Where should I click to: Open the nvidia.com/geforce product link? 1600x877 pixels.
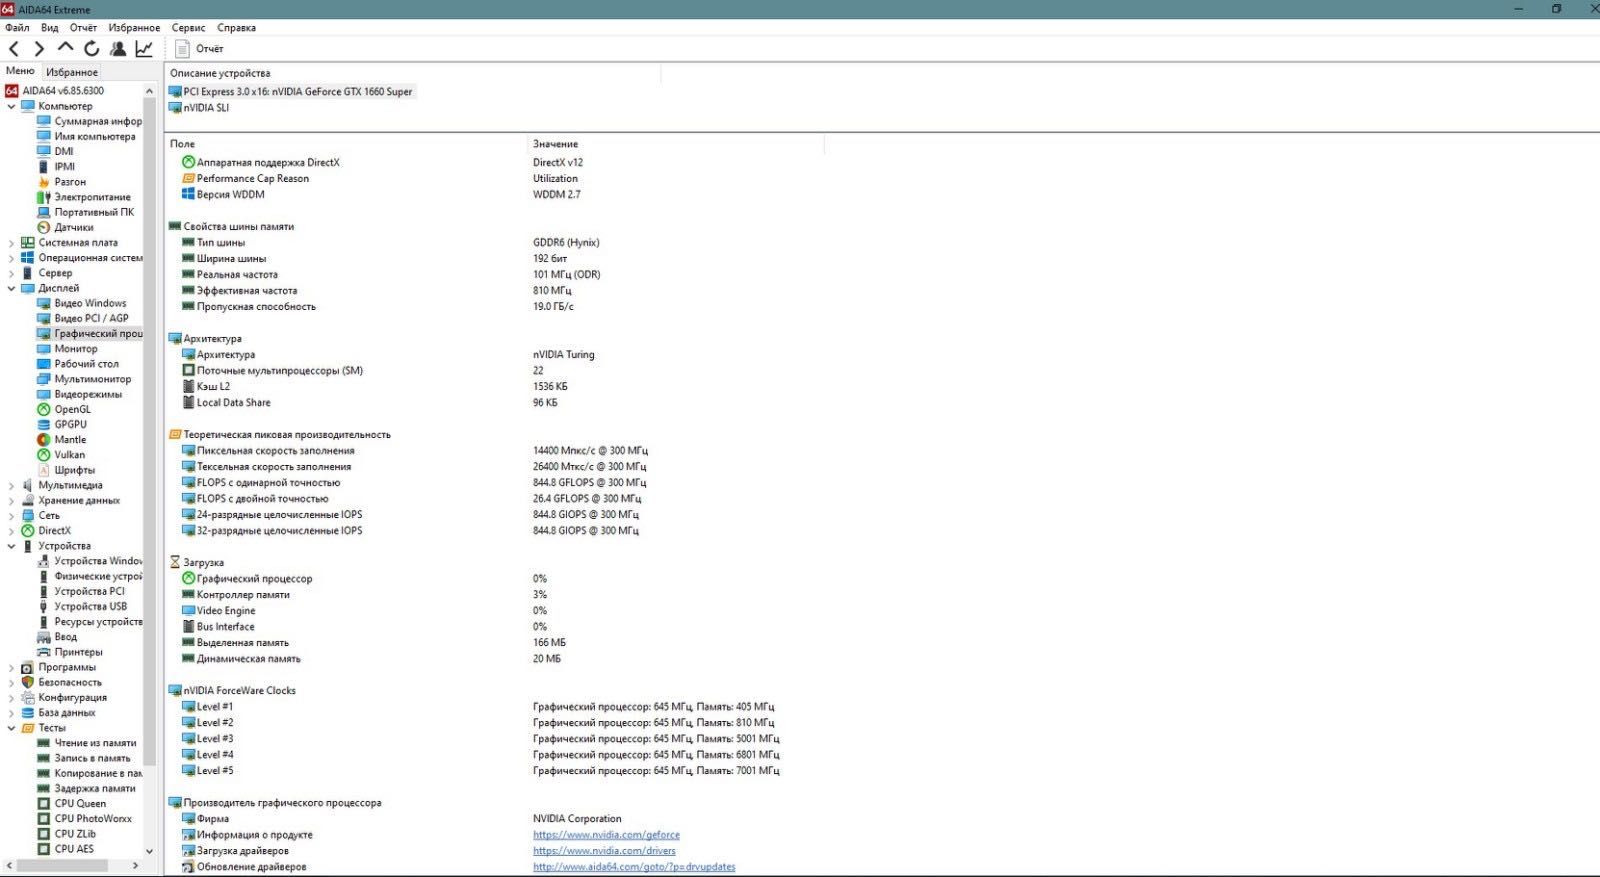click(x=606, y=835)
